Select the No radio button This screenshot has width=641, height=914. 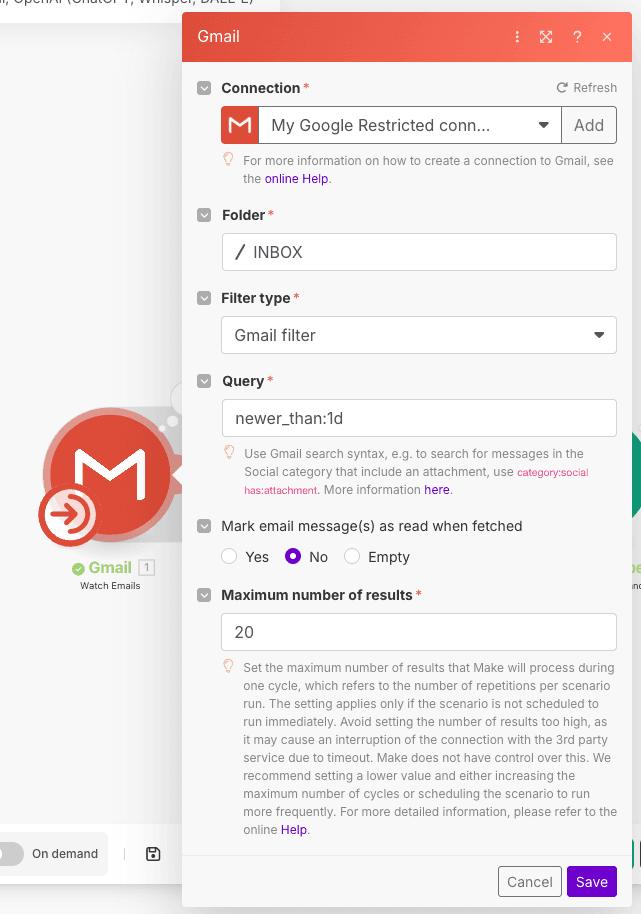(293, 557)
